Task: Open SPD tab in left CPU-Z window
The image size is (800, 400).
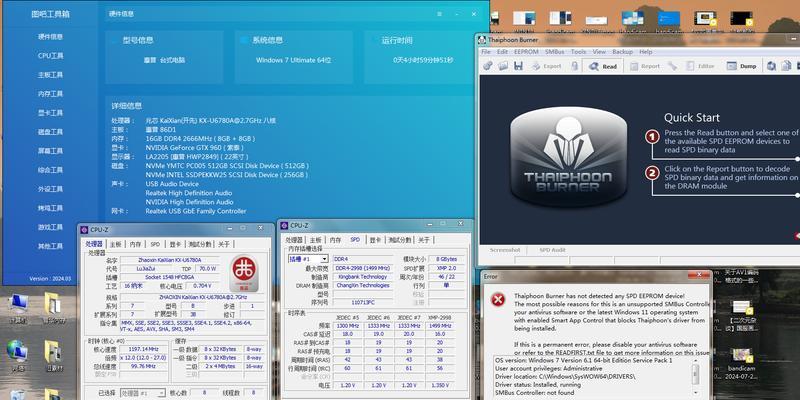Action: pos(155,244)
